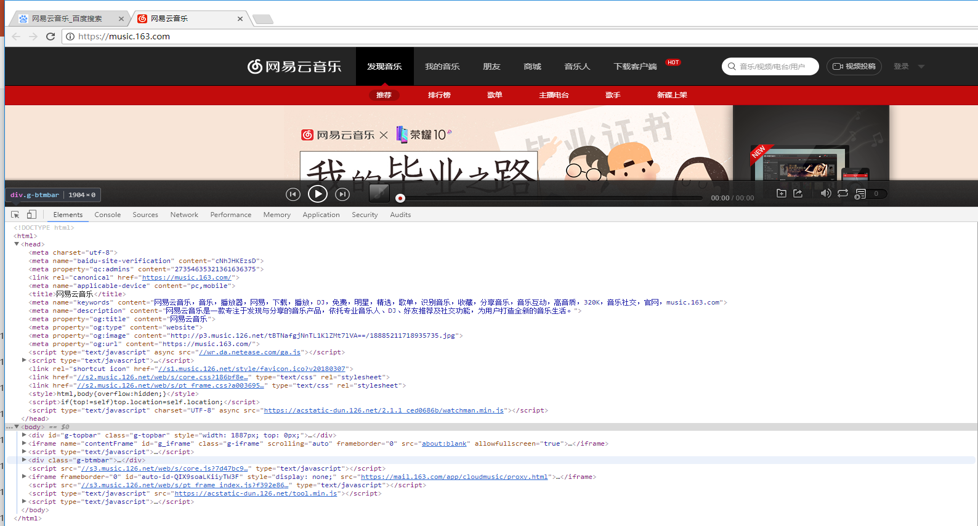Open the 排行榜 sub-navigation item

[x=439, y=95]
